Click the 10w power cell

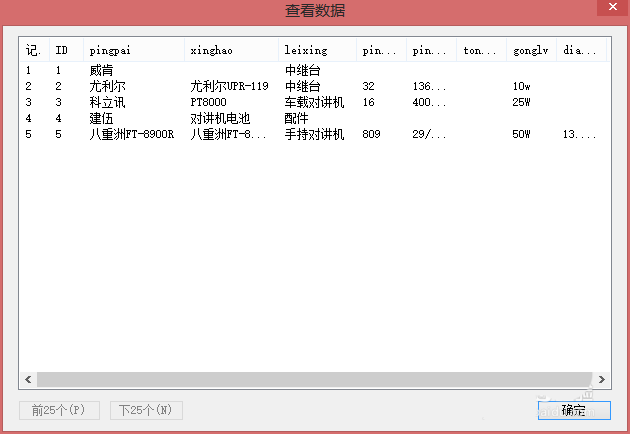(x=522, y=86)
